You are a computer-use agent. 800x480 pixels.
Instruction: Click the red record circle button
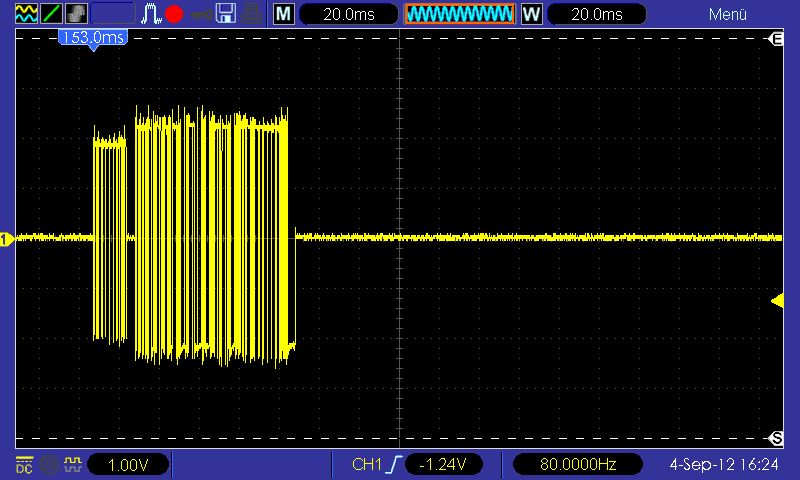[174, 14]
